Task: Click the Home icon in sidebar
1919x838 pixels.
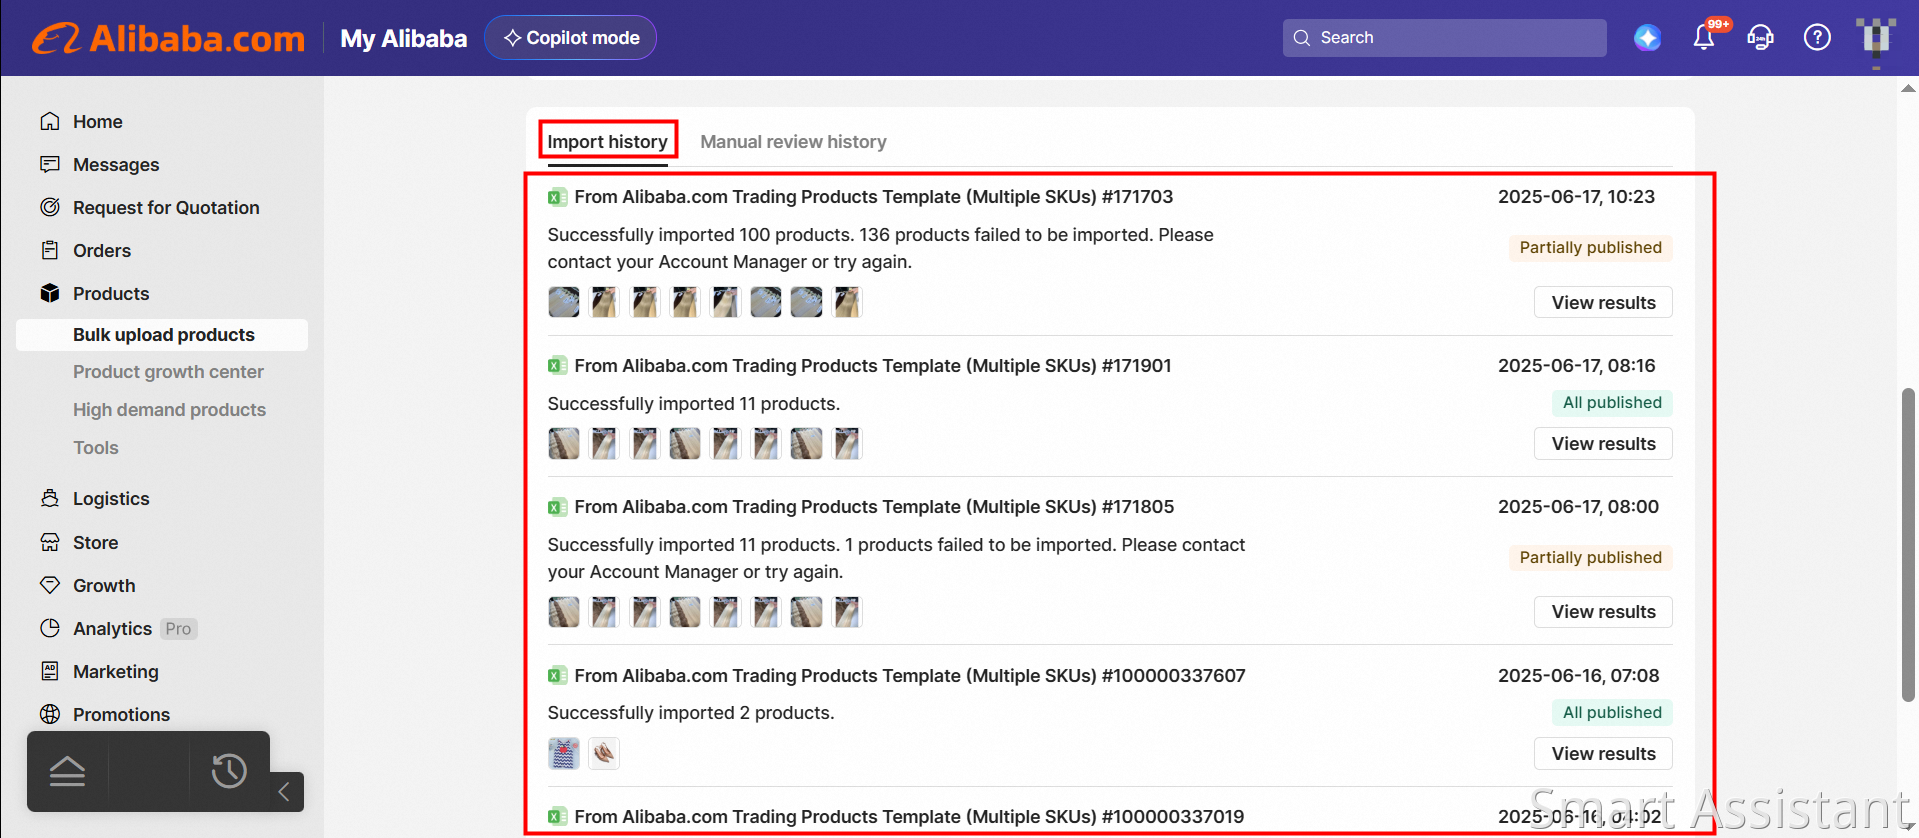Action: tap(50, 121)
